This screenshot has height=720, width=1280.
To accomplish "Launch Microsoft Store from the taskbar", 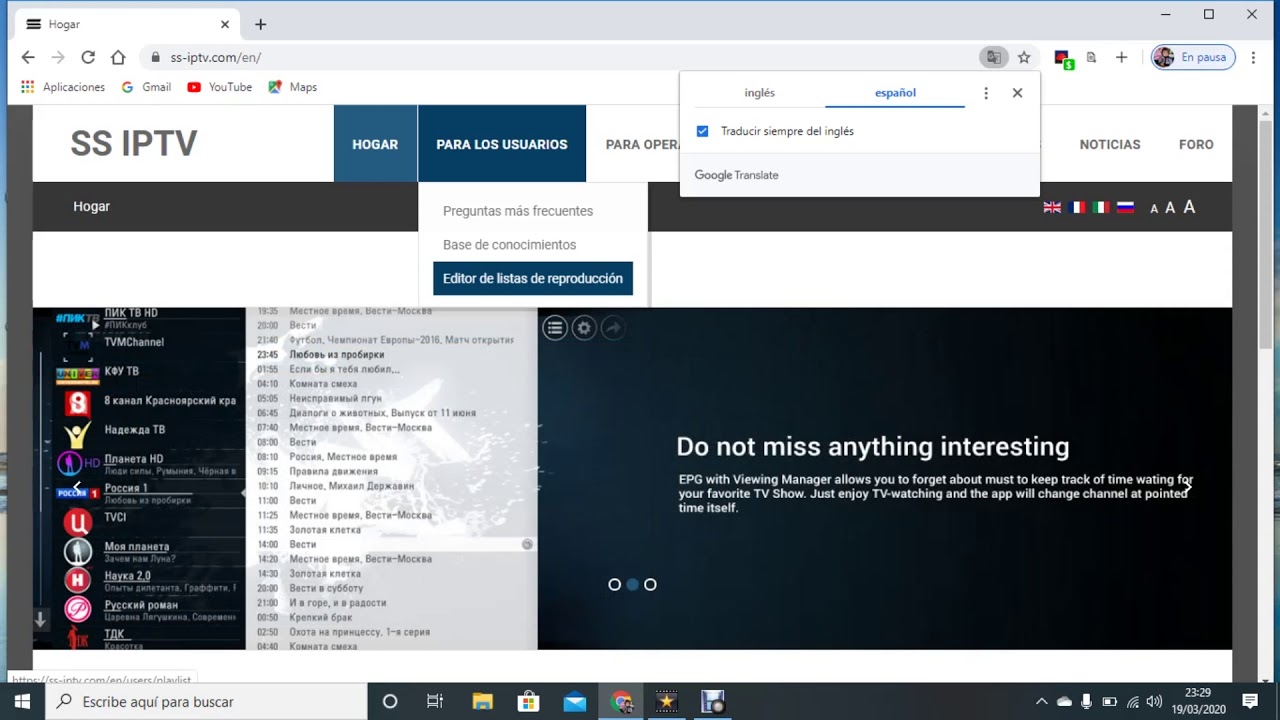I will click(x=528, y=701).
